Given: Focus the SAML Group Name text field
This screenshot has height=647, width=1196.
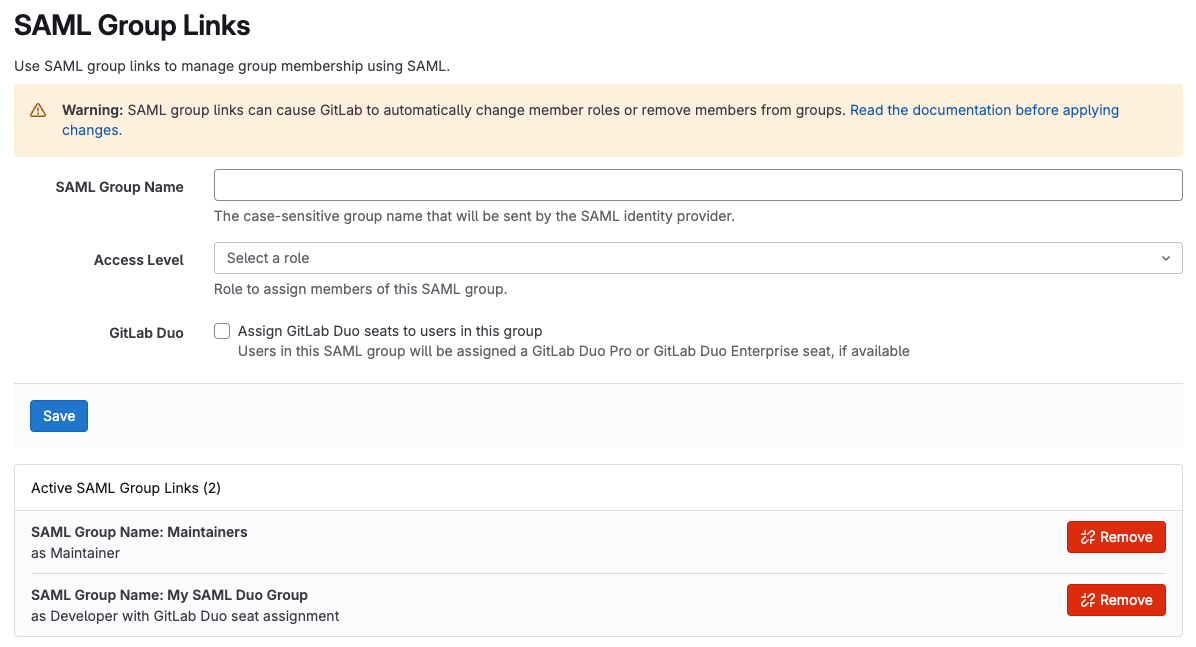Looking at the screenshot, I should click(x=697, y=185).
